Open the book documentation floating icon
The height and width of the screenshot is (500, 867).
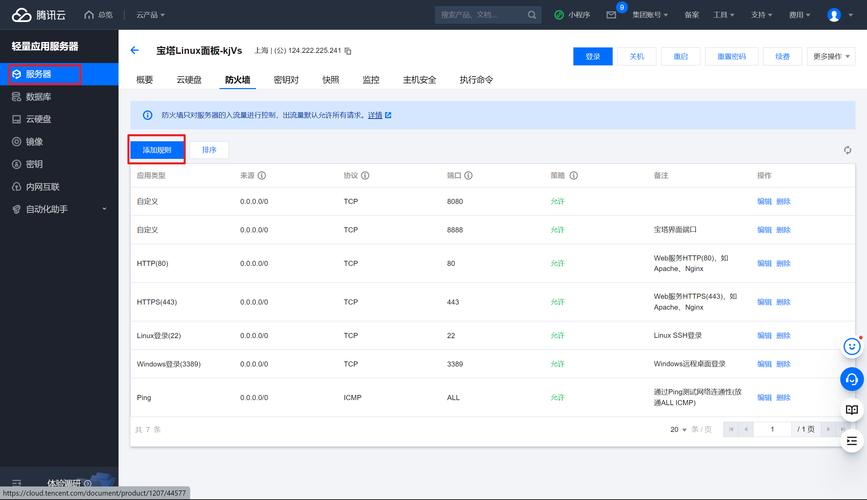(x=852, y=410)
